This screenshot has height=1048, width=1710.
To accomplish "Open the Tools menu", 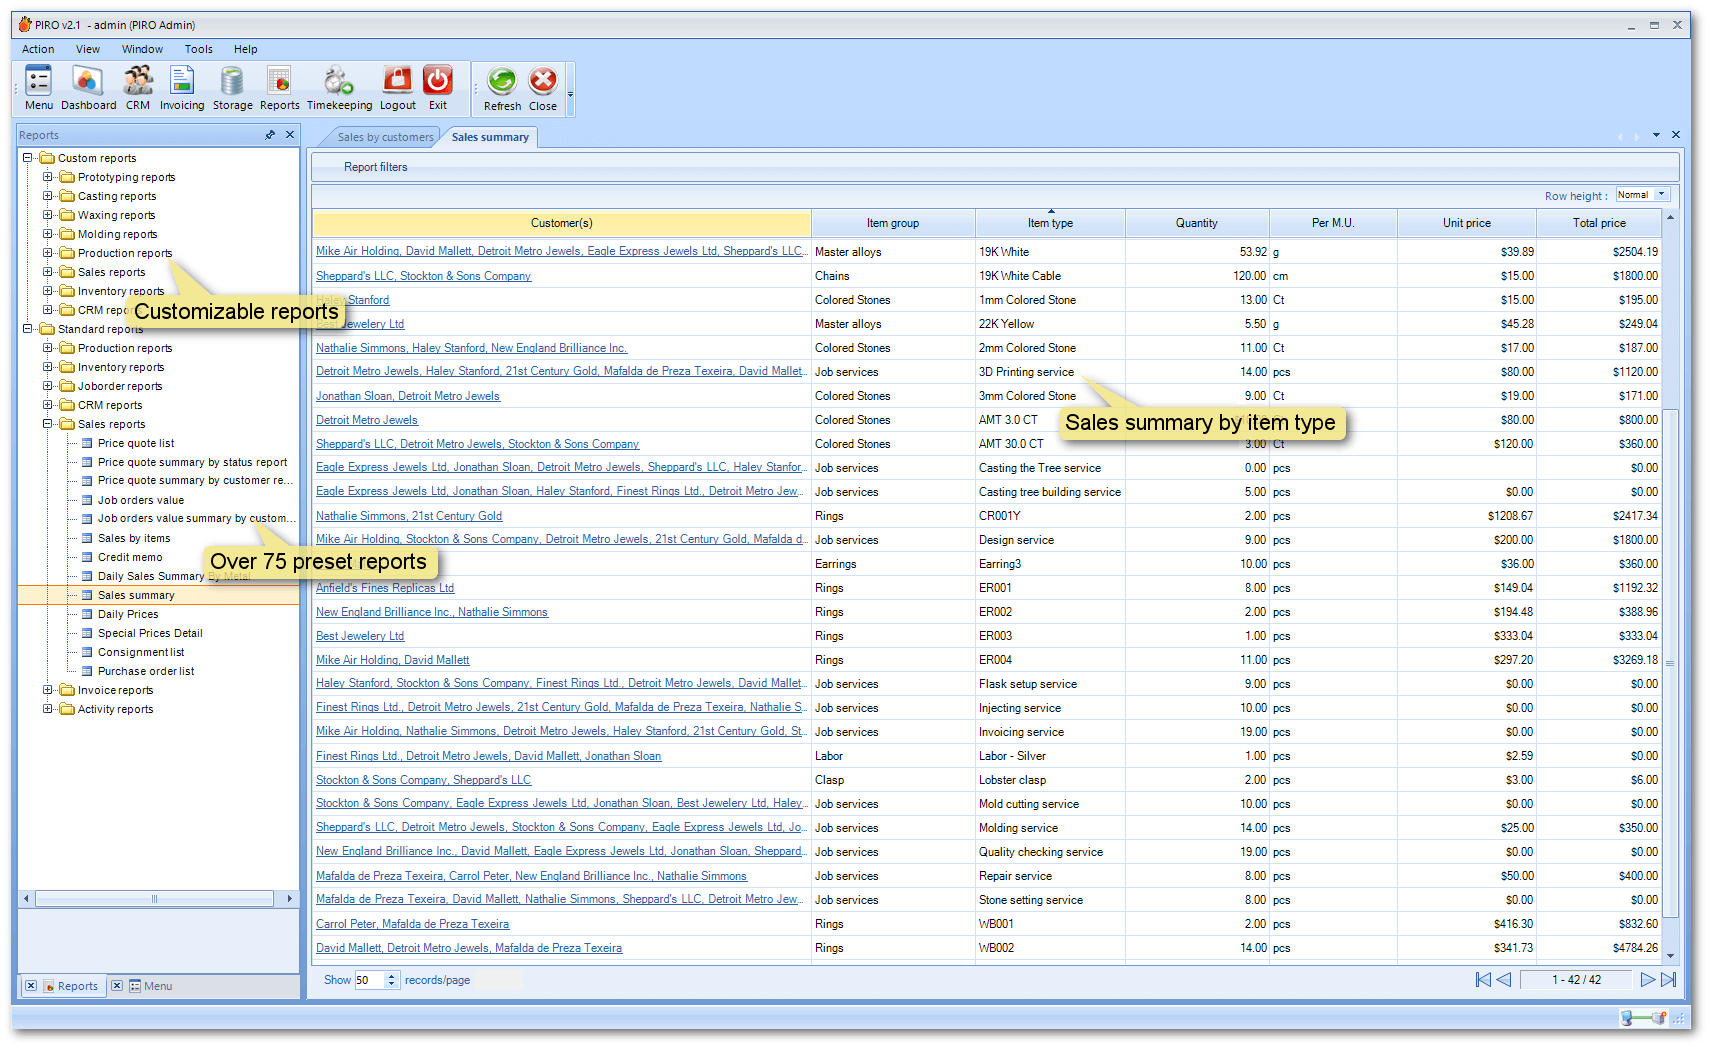I will click(x=198, y=49).
